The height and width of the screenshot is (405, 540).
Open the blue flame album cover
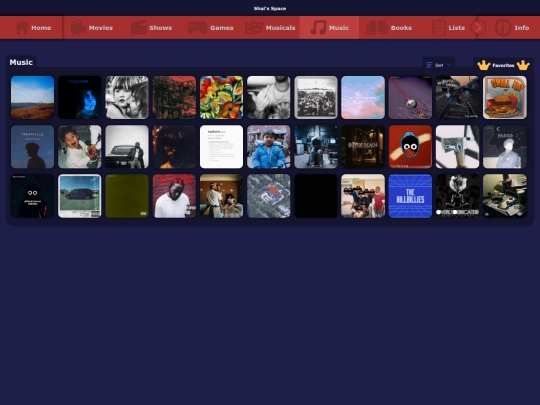pyautogui.click(x=80, y=97)
